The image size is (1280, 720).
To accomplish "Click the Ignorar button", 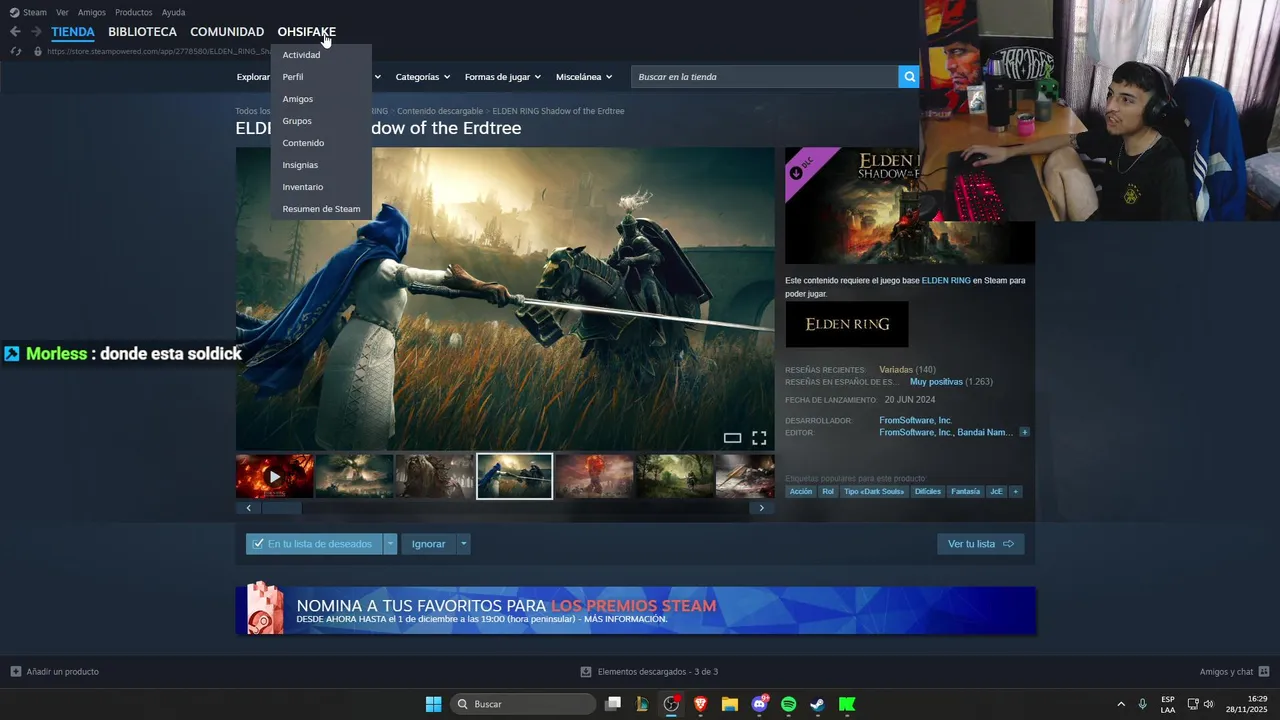I will [428, 544].
